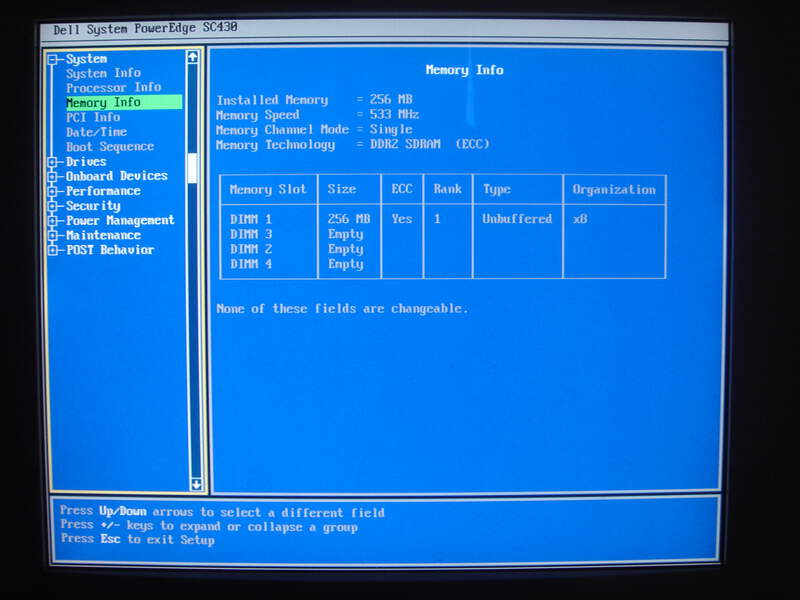The width and height of the screenshot is (800, 600).
Task: Click the 'Press Esc to exit Setup' hint
Action: (137, 539)
